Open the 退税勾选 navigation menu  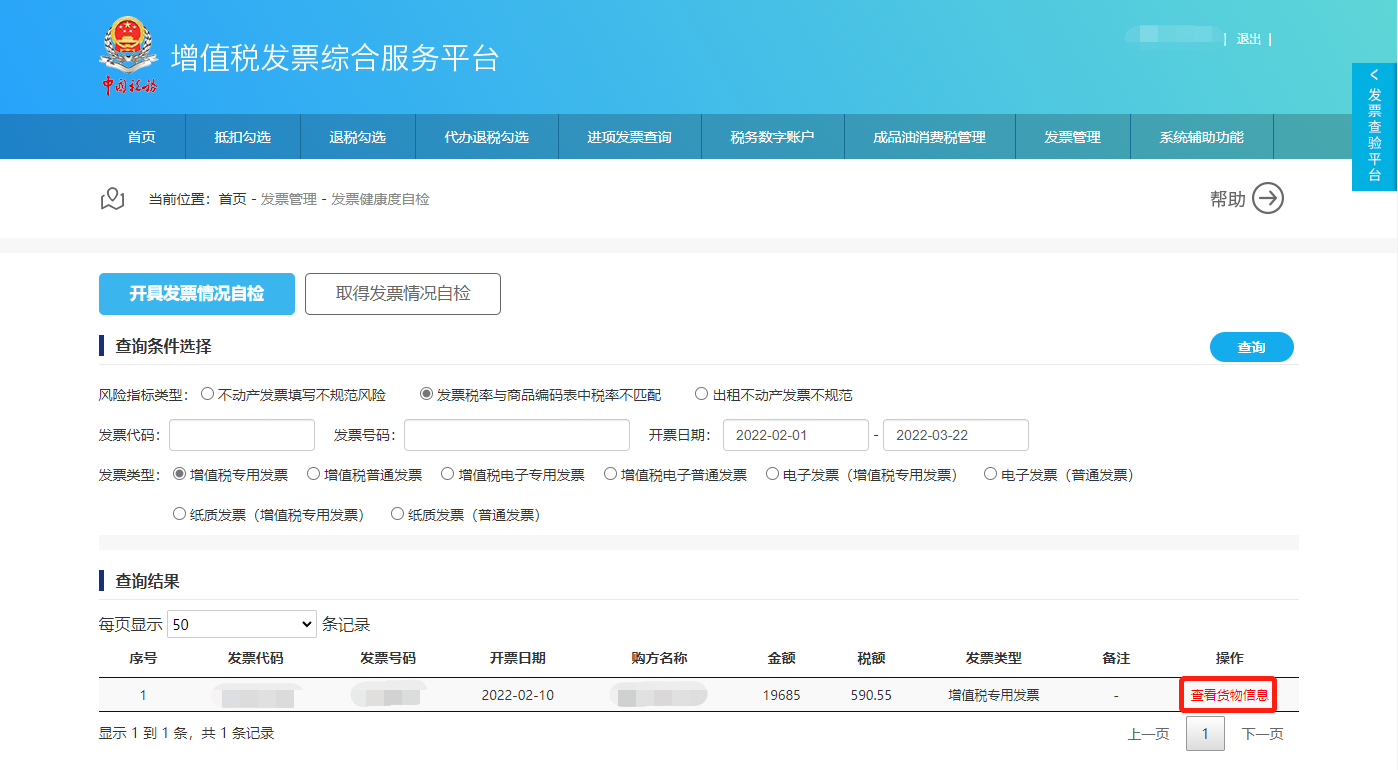358,137
